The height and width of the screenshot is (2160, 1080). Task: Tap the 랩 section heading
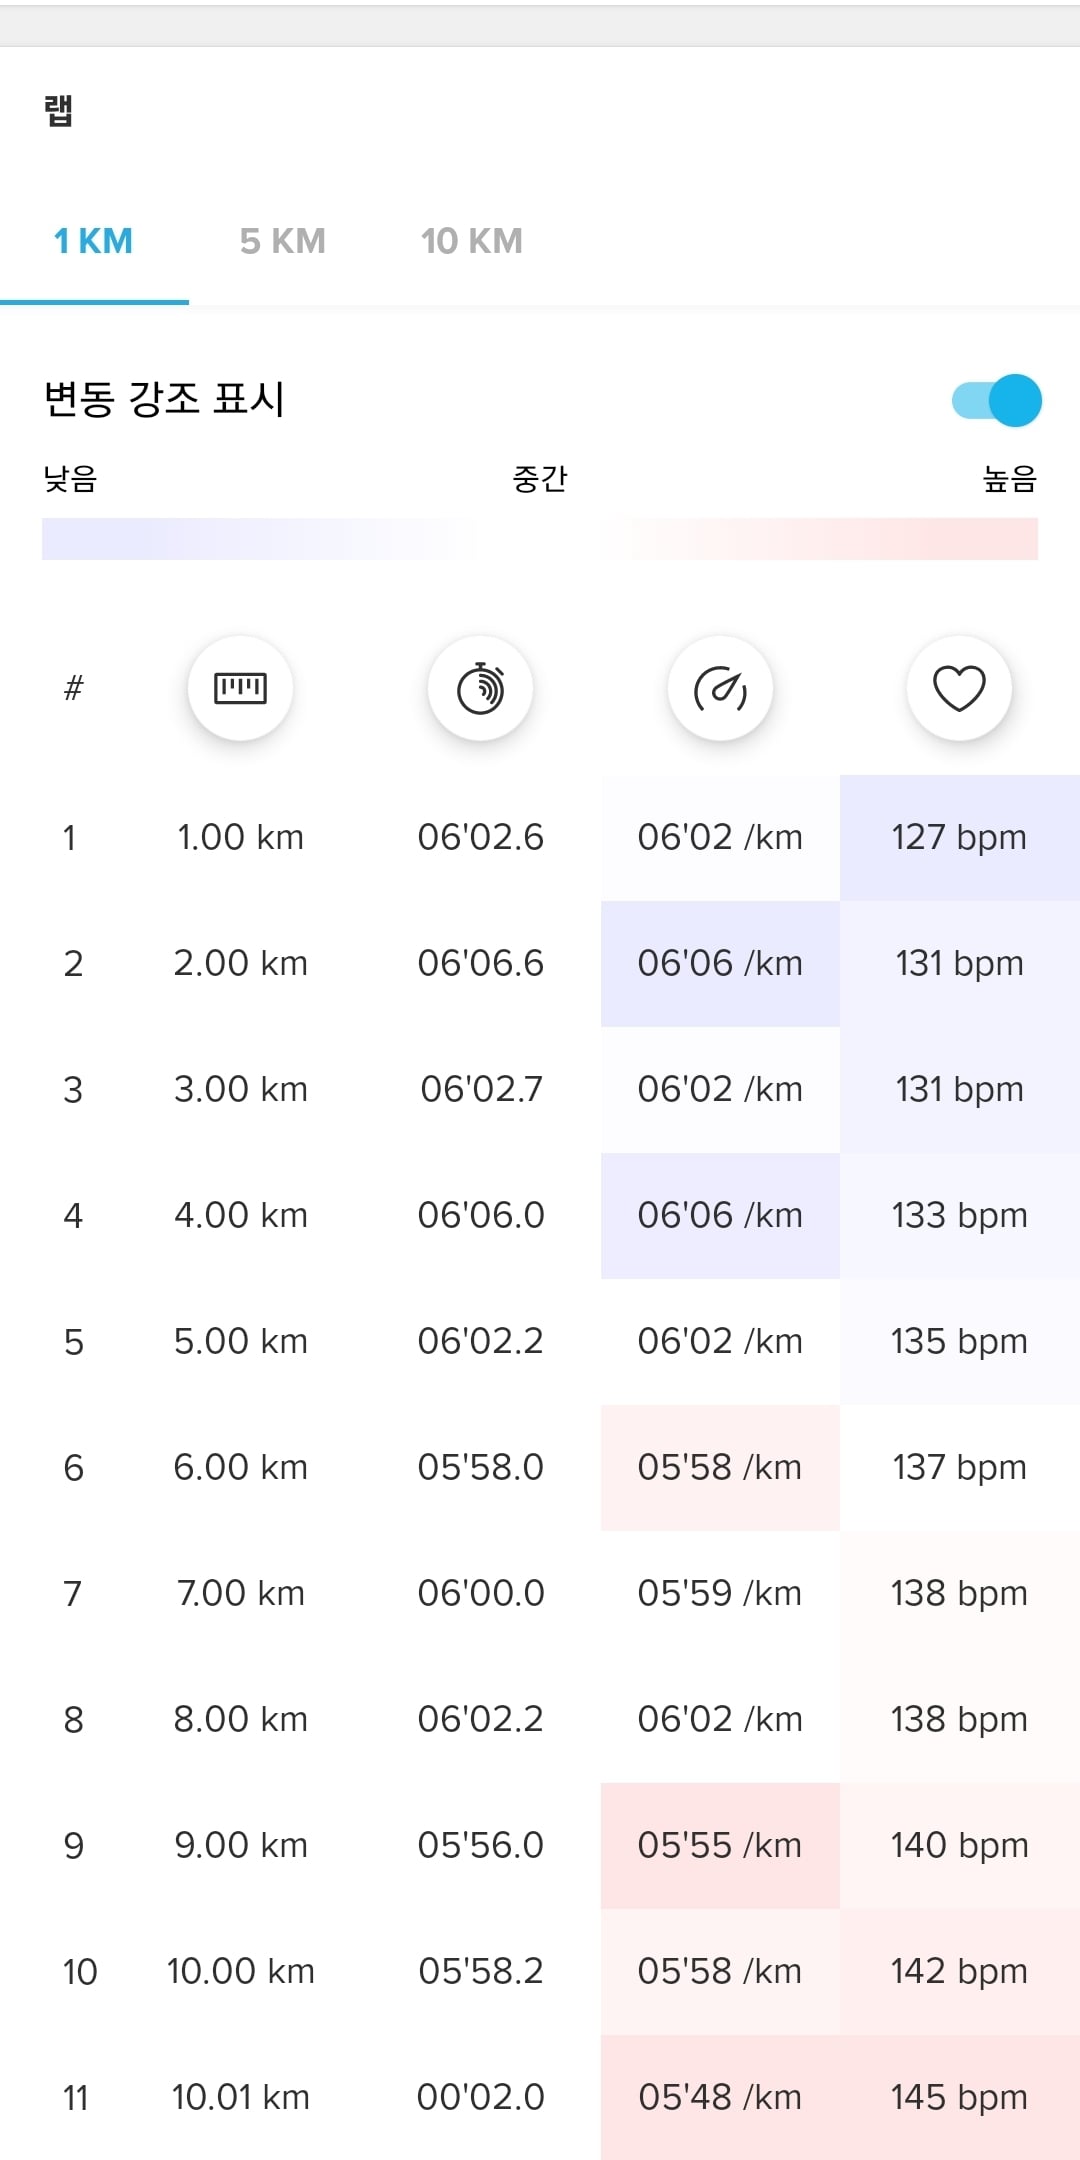click(x=59, y=110)
